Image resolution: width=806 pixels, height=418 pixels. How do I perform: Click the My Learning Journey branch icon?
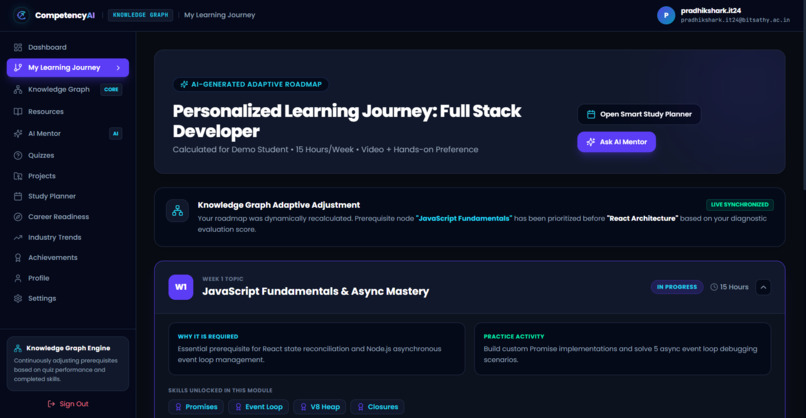[x=18, y=67]
